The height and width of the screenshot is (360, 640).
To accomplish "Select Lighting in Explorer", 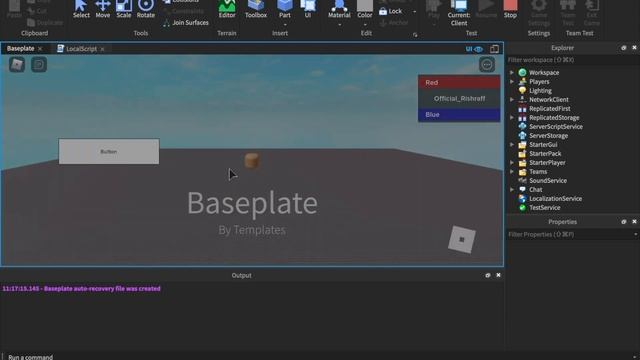I will pyautogui.click(x=540, y=91).
